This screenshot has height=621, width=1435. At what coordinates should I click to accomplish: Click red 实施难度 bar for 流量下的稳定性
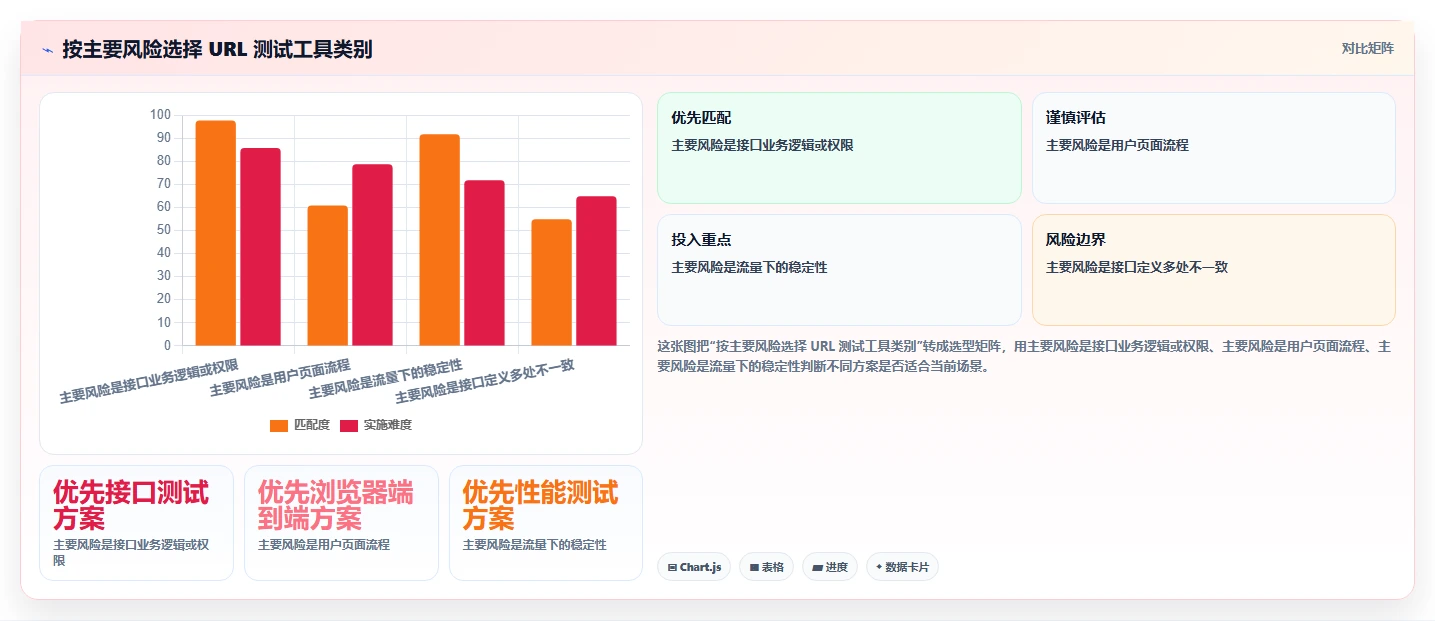tap(484, 263)
